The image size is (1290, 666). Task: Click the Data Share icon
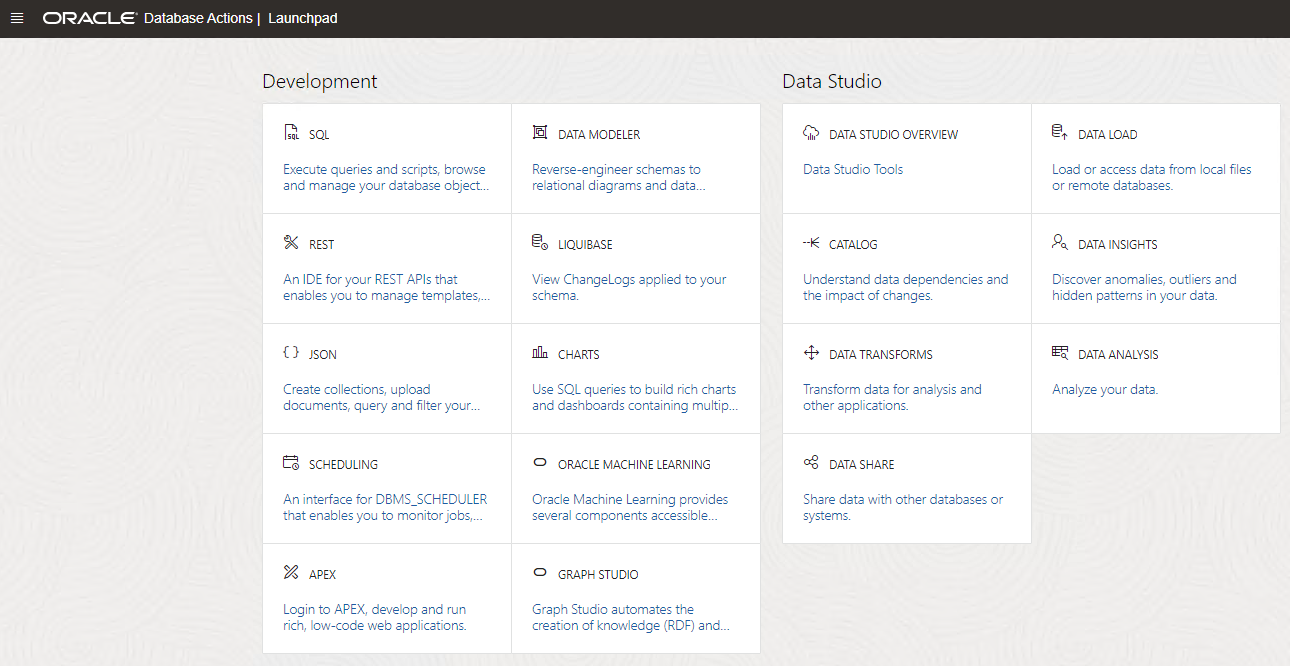(811, 463)
